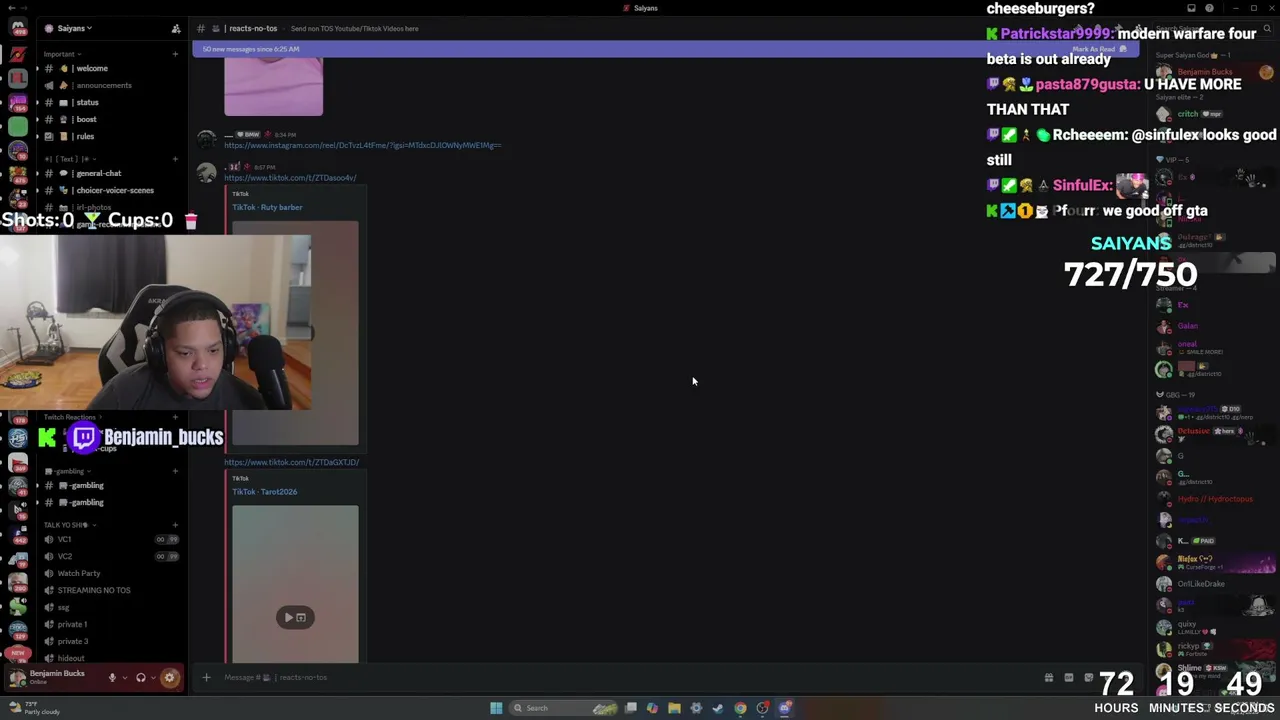
Task: Open OBS Studio icon on the taskbar
Action: [x=763, y=708]
